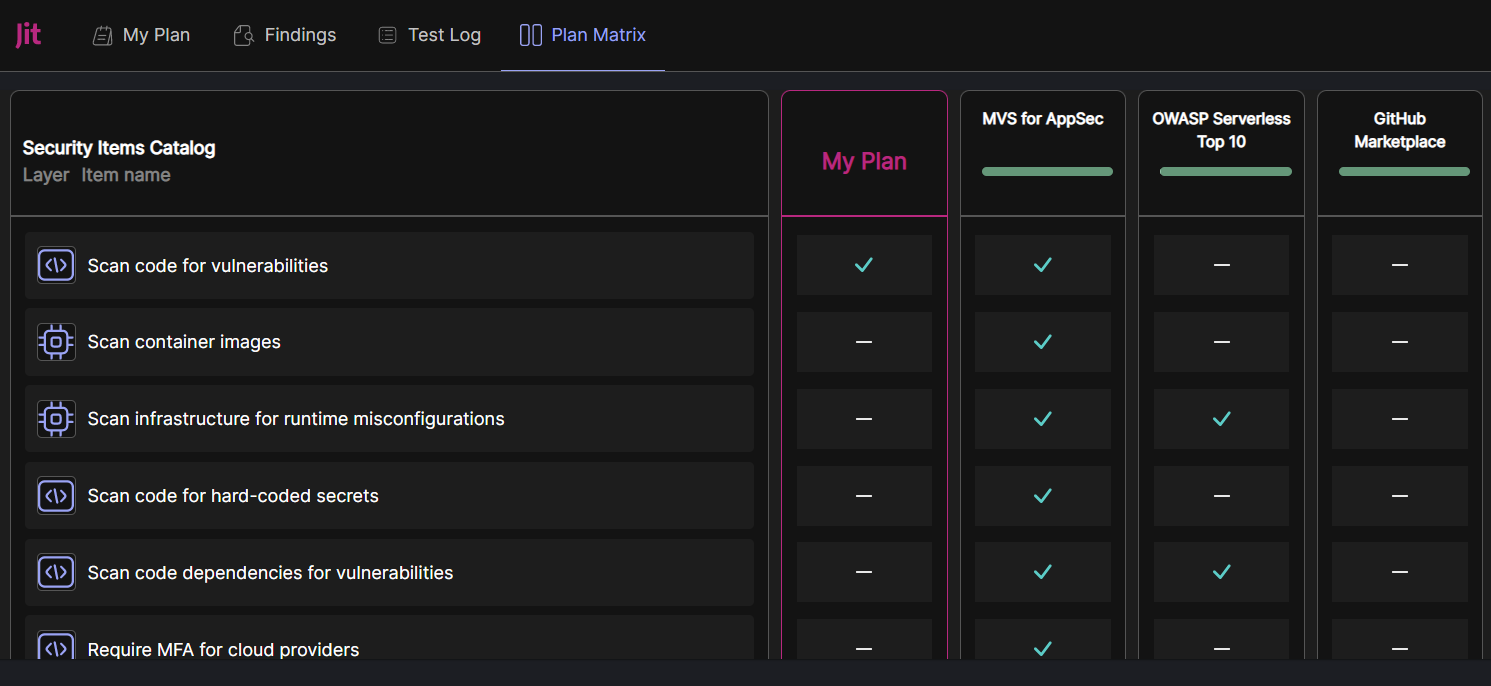Click GitHub Marketplace dash for Scan code for vulnerabilities
The height and width of the screenshot is (686, 1491).
(x=1400, y=265)
